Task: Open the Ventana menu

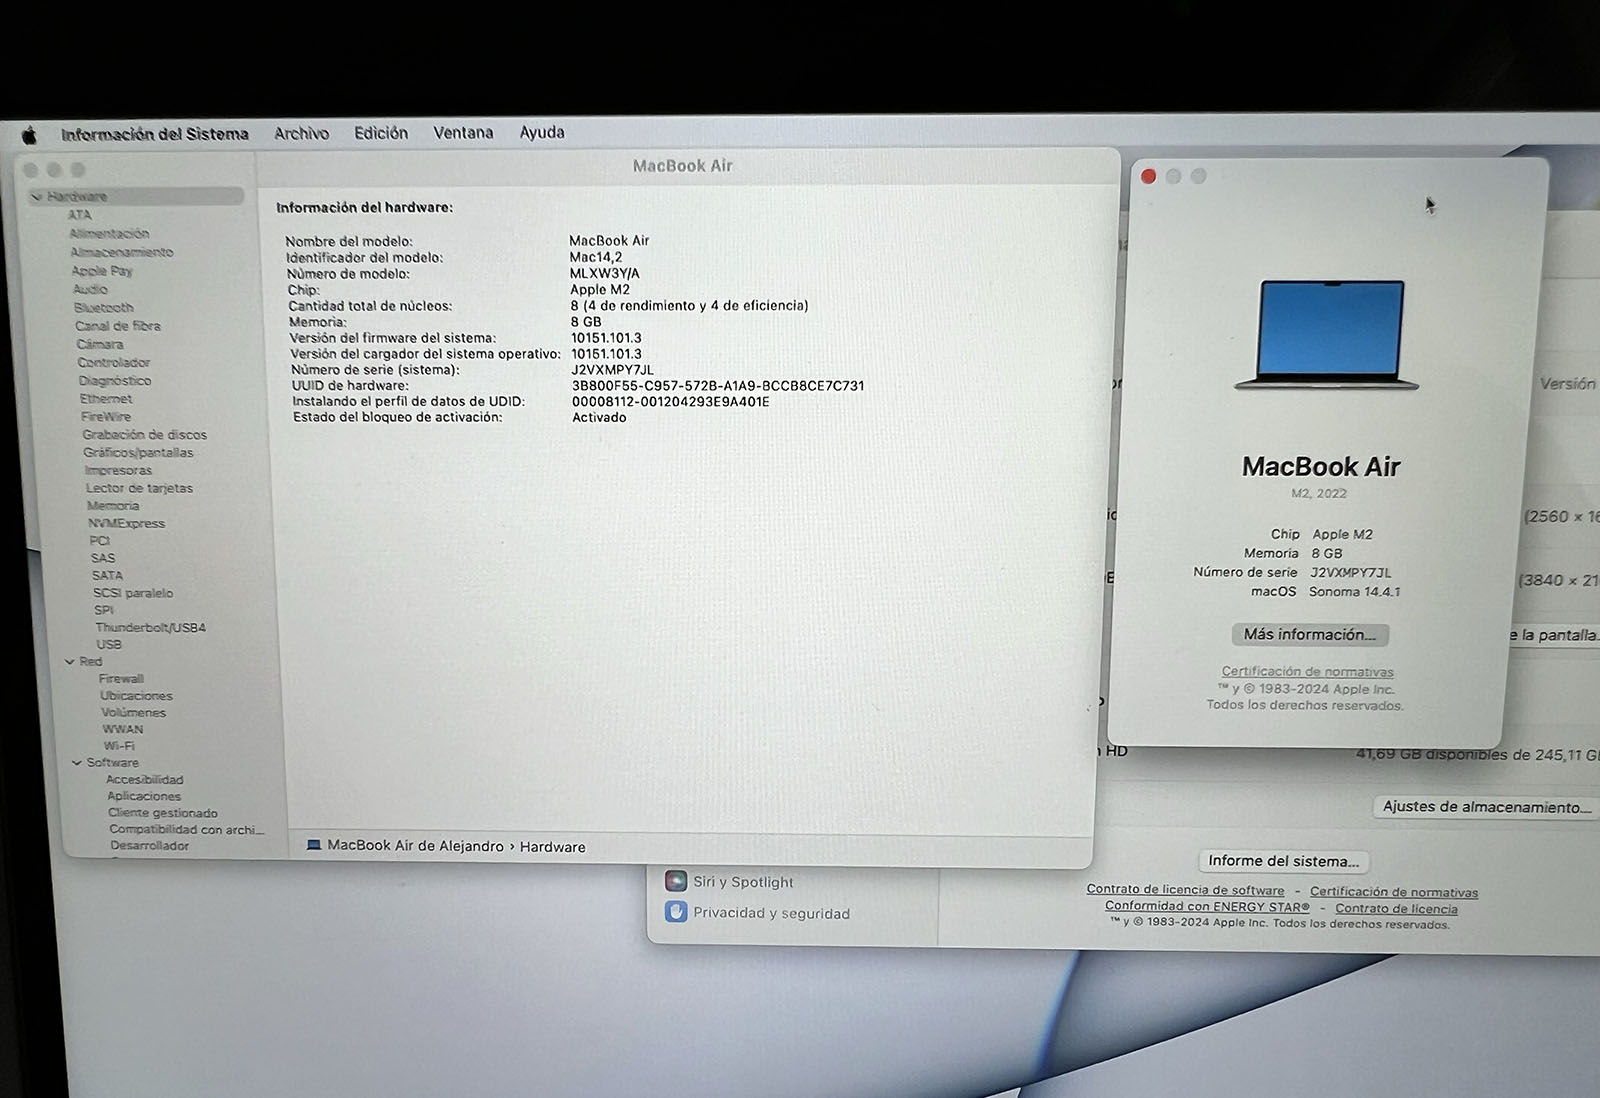Action: (463, 132)
